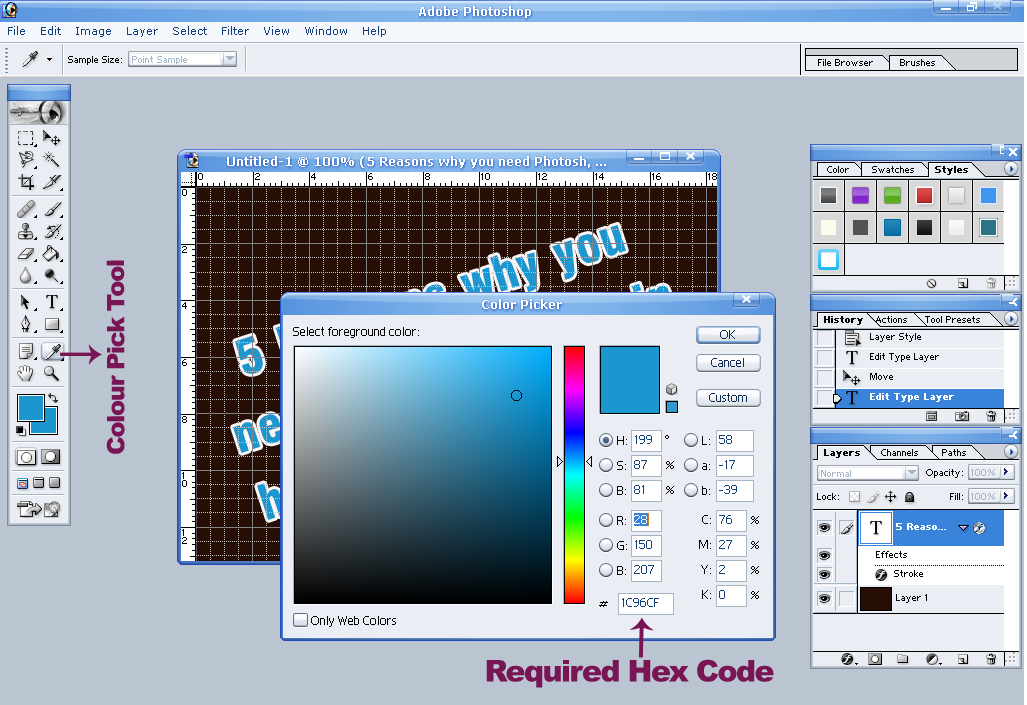The width and height of the screenshot is (1027, 705).
Task: Select the Notes tool
Action: (26, 352)
